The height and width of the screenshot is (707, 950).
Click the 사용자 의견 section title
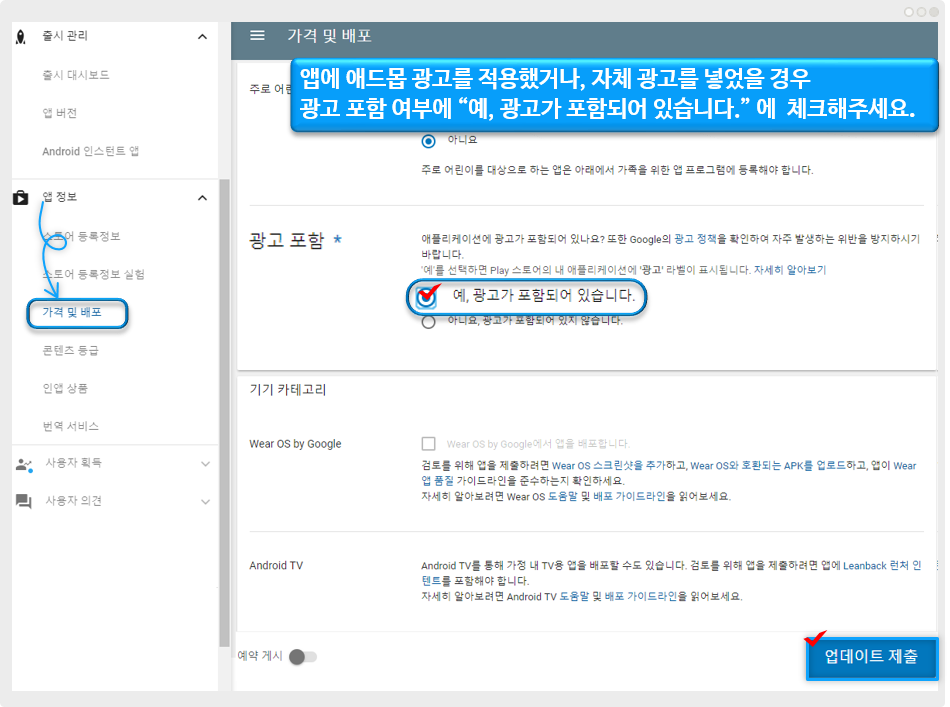pos(73,501)
